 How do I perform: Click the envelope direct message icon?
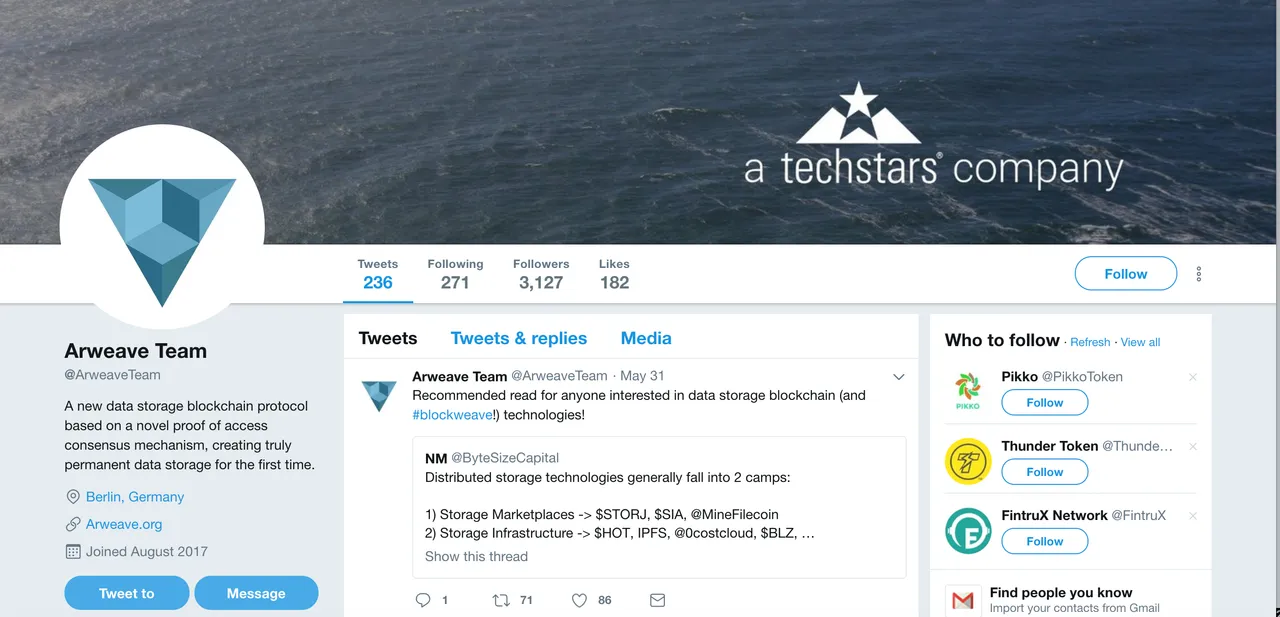pos(657,600)
